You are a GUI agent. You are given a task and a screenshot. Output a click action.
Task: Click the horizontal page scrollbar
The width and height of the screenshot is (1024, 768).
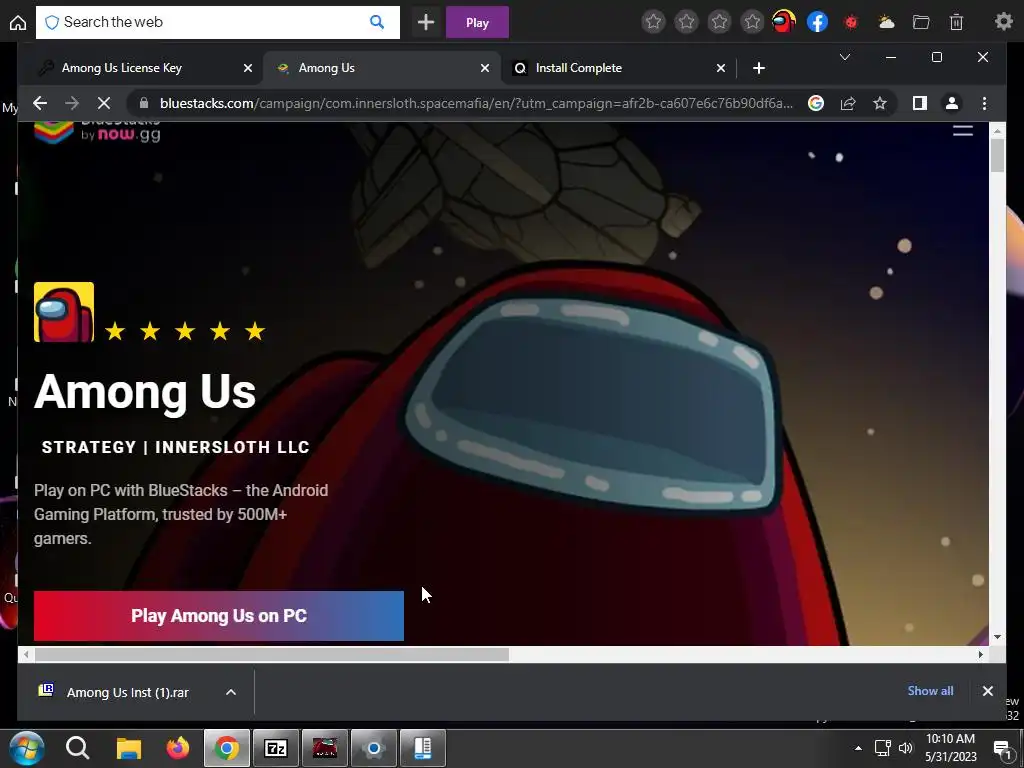272,654
